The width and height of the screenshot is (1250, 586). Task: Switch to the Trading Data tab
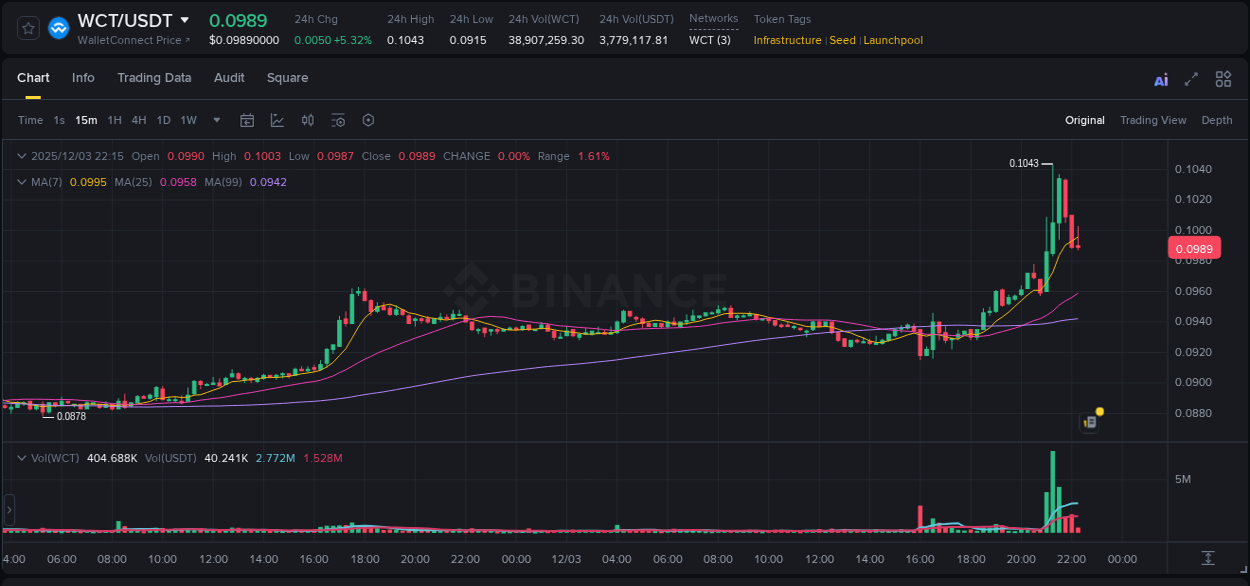tap(154, 77)
